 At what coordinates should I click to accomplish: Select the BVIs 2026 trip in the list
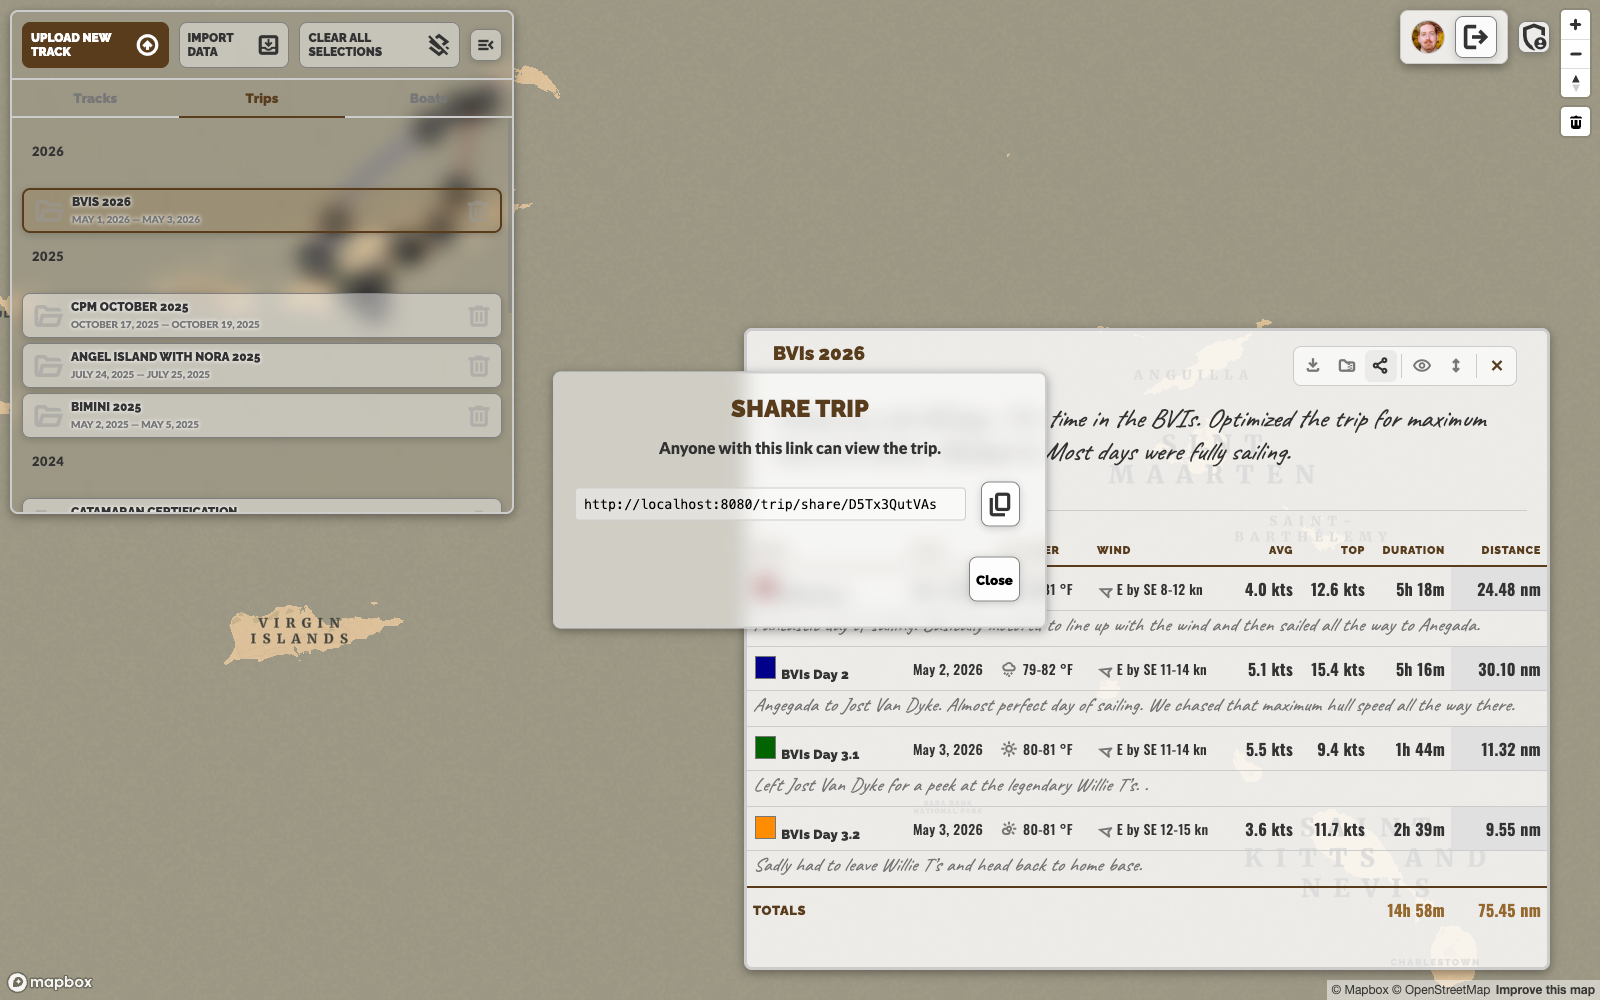pos(262,210)
